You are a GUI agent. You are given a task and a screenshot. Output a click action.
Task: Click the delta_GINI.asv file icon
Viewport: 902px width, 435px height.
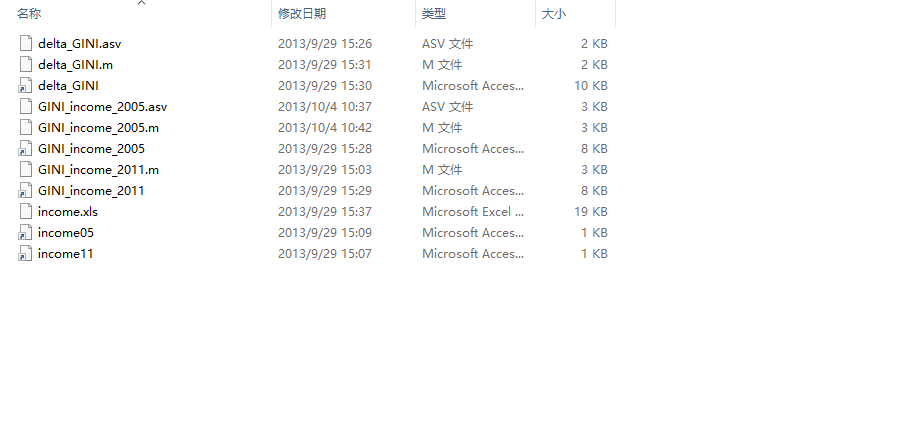[x=26, y=44]
